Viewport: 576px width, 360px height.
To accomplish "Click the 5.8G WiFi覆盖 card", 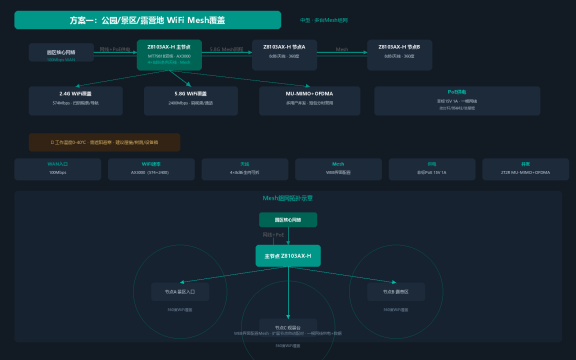I will tap(191, 101).
